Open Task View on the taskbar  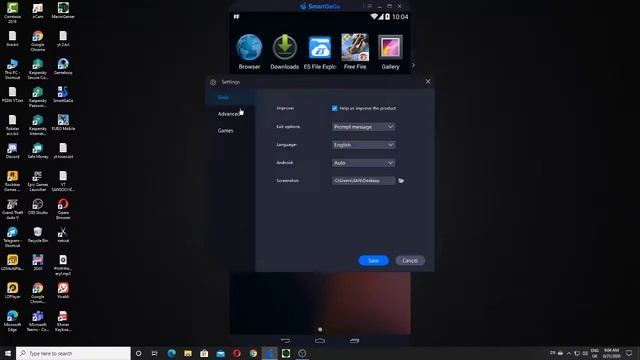click(155, 353)
